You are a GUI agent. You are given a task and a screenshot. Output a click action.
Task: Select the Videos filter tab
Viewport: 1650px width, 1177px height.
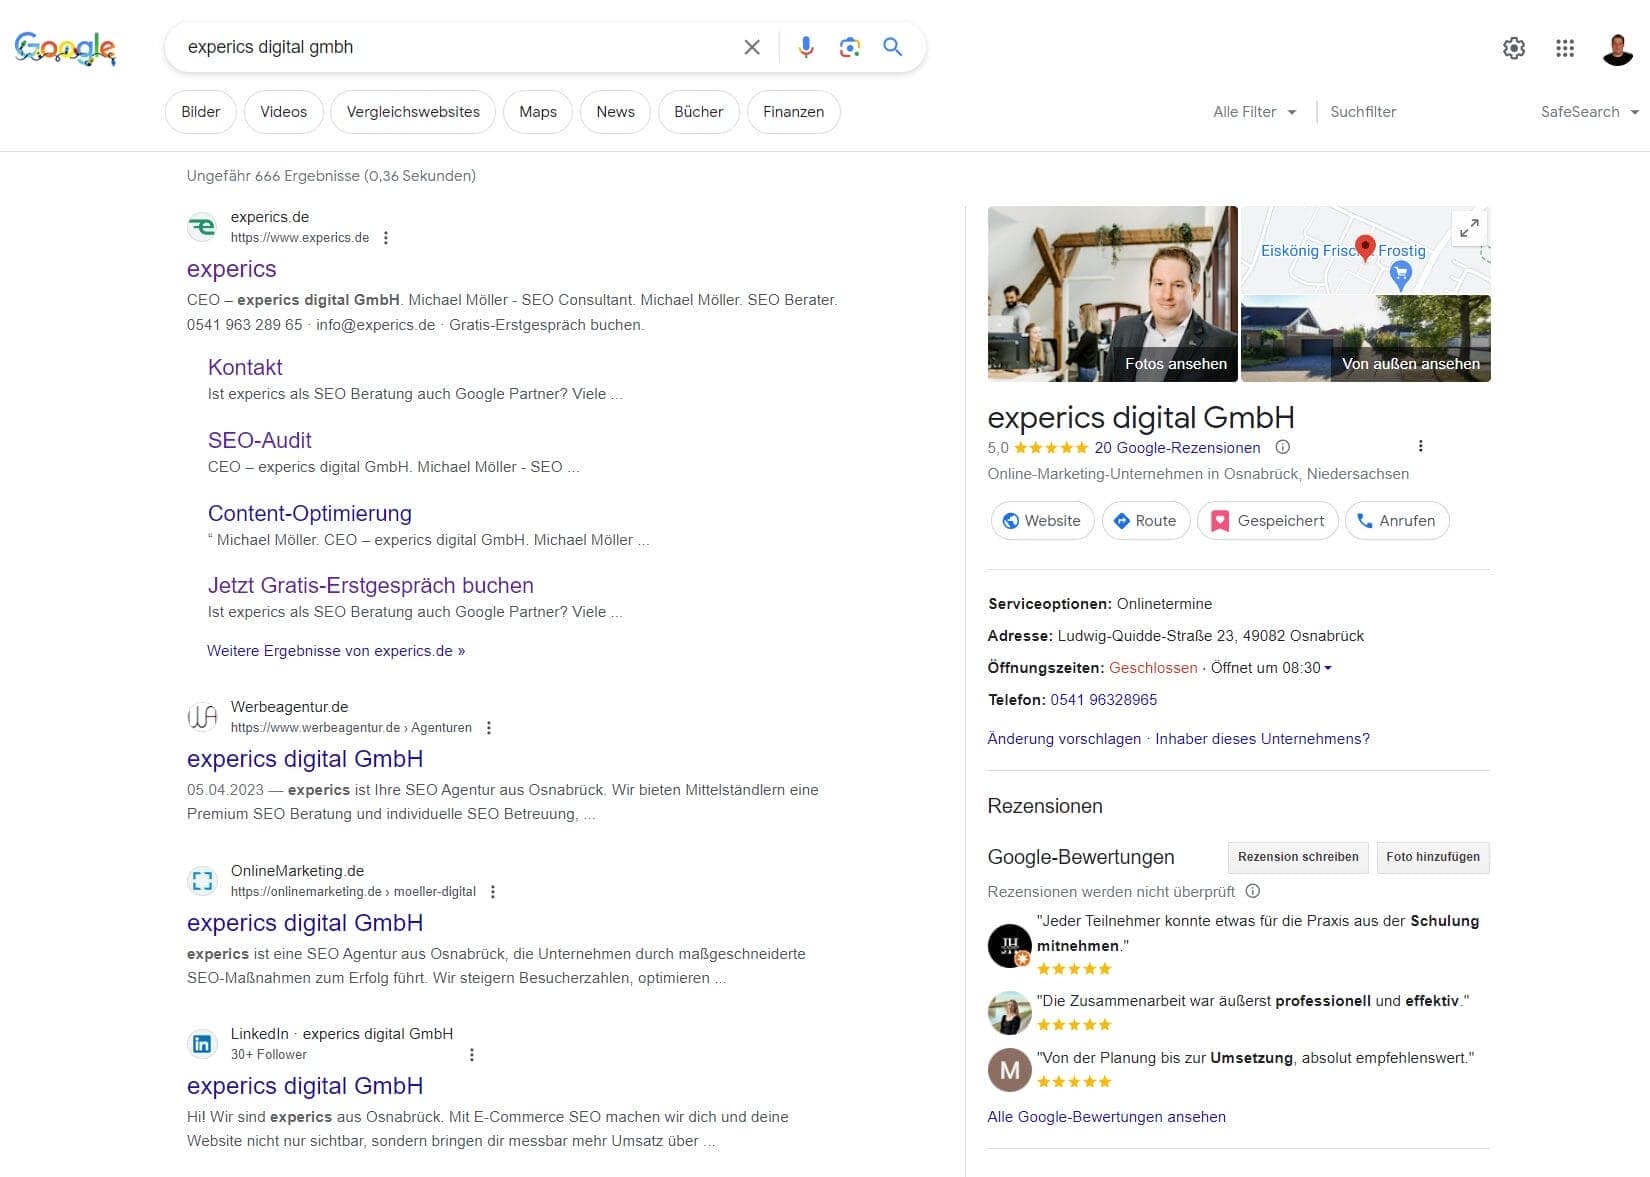click(283, 112)
